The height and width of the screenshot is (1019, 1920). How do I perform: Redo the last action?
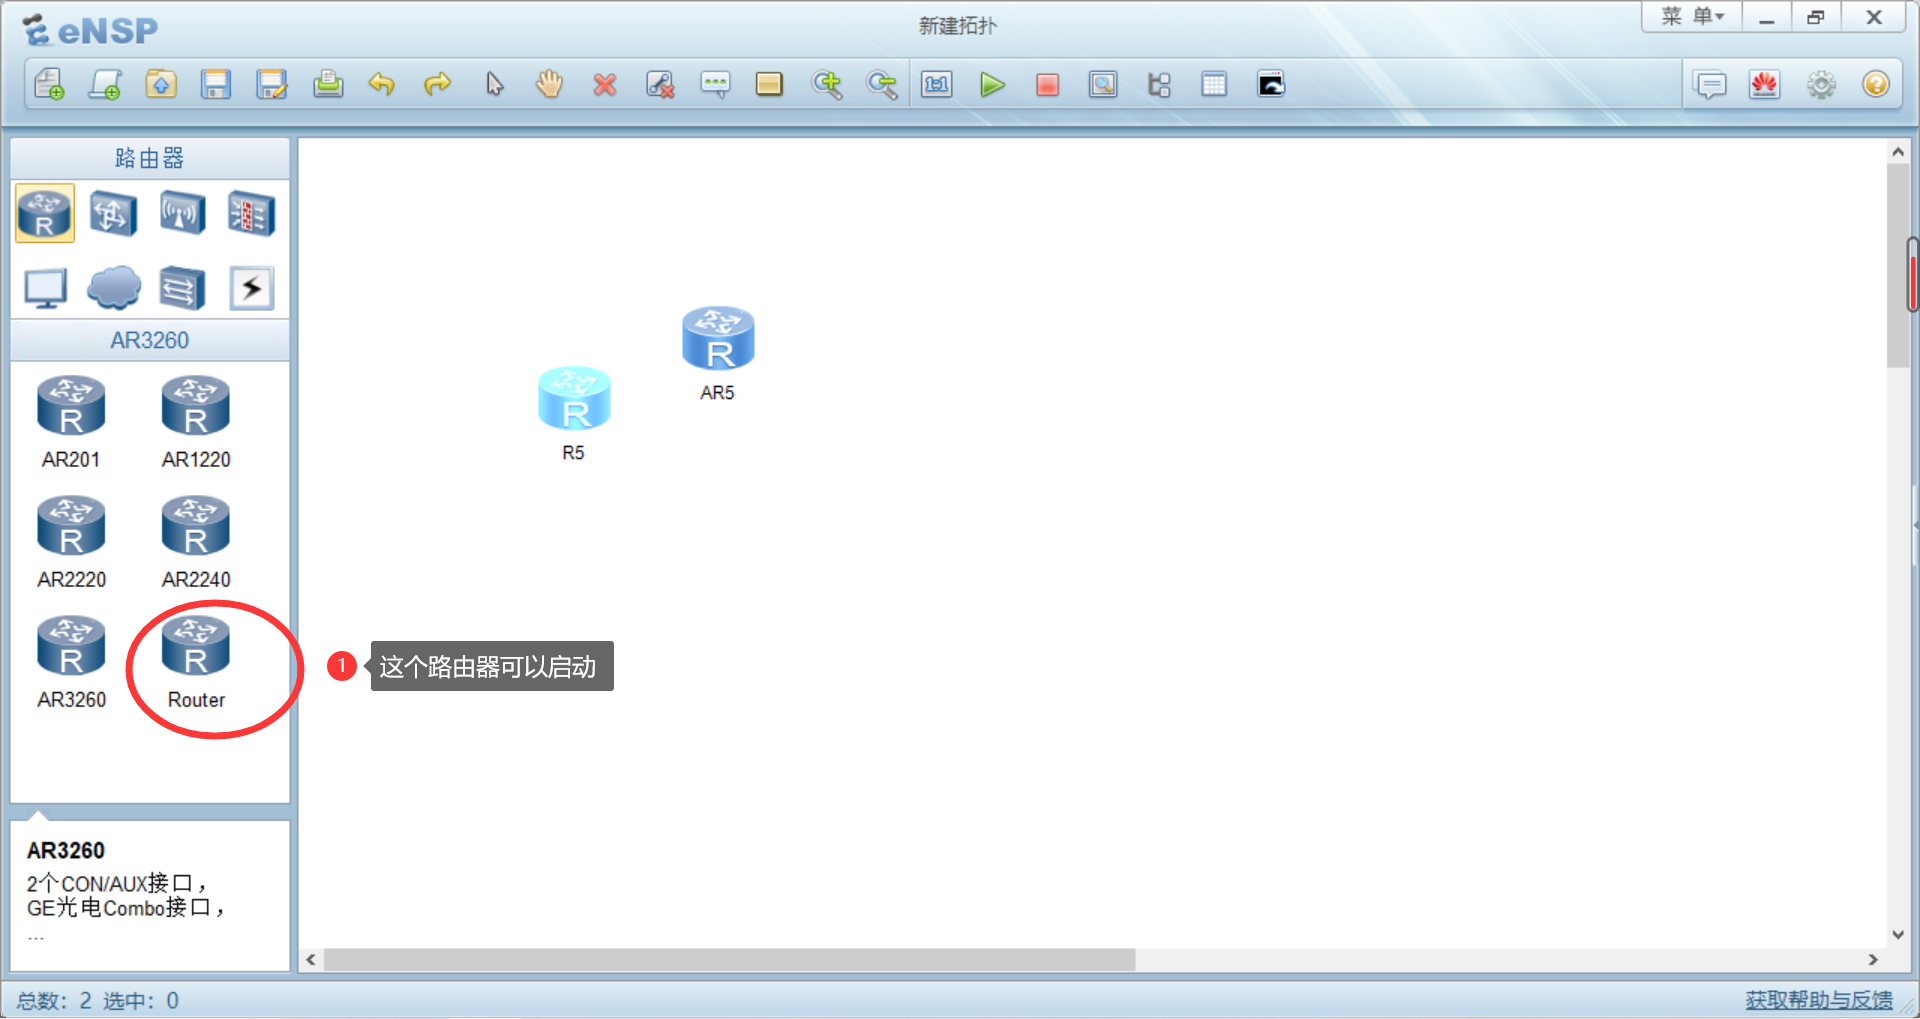tap(437, 84)
